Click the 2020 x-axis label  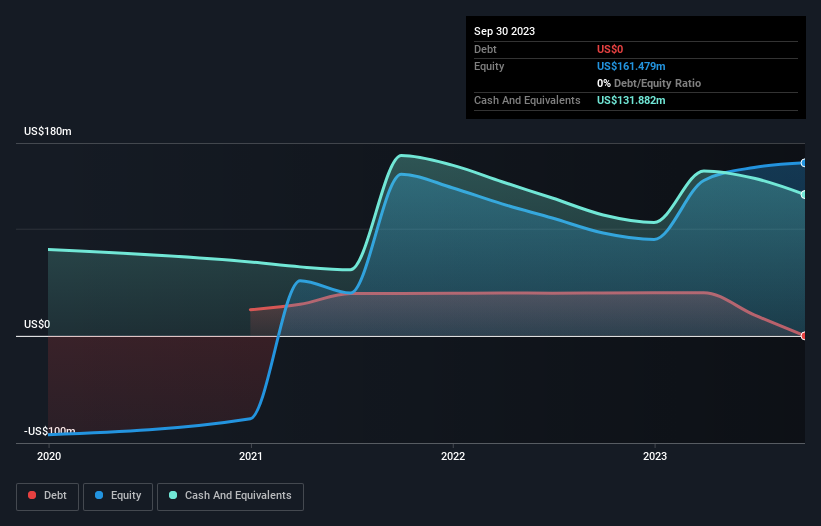tap(49, 456)
